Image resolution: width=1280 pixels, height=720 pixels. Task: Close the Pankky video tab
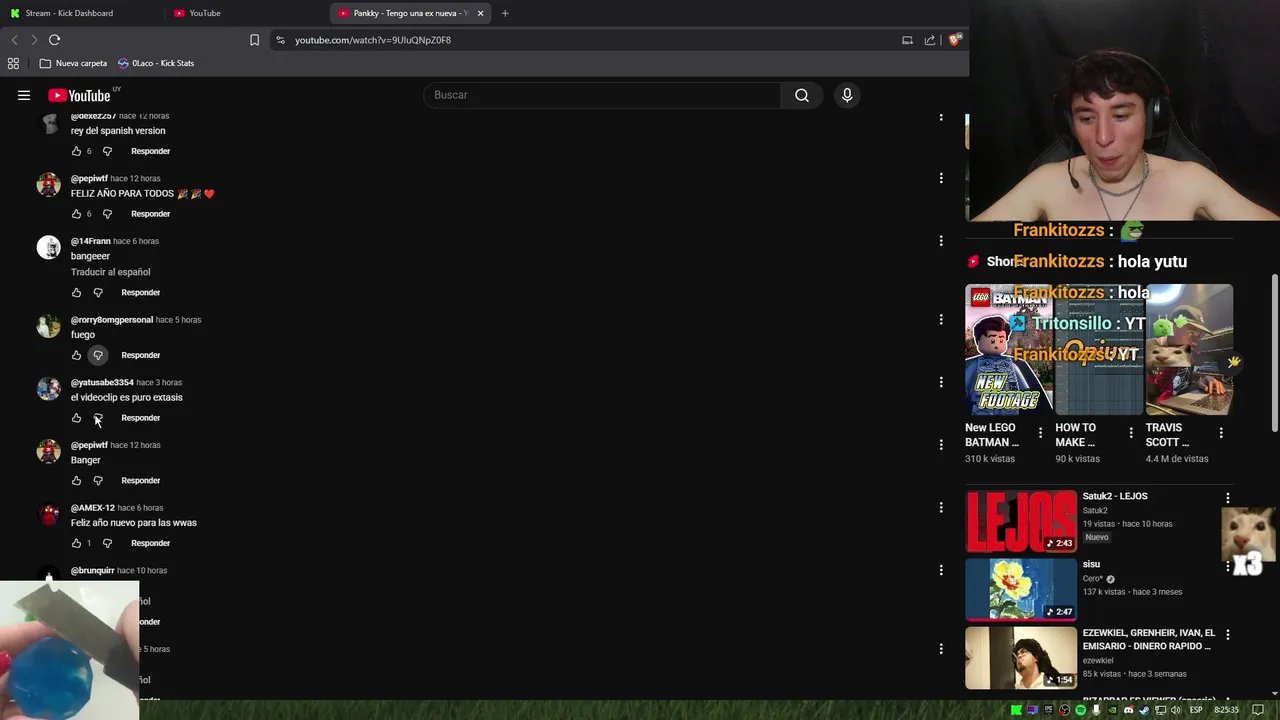click(x=480, y=13)
